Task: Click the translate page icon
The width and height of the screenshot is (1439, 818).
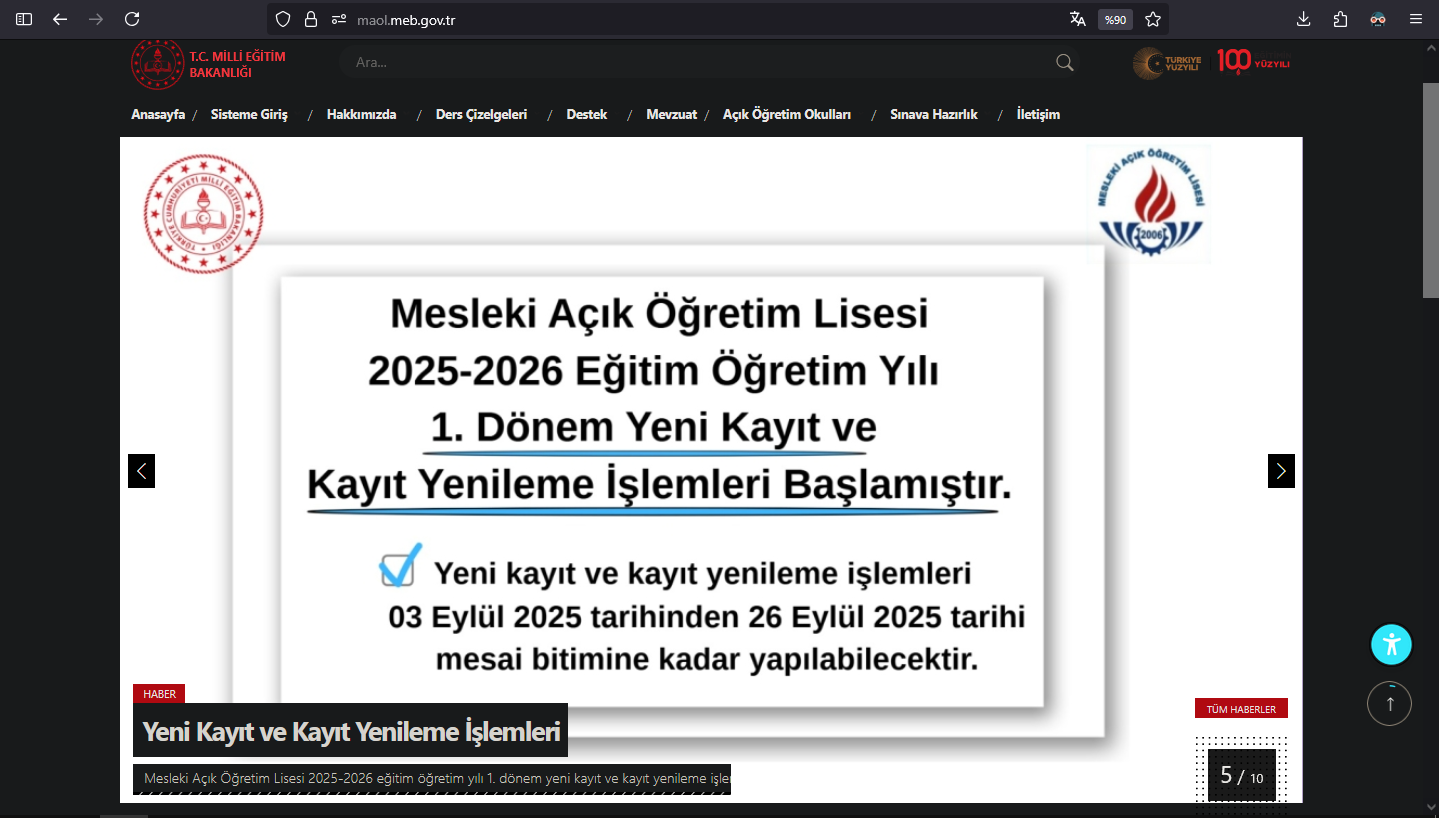Action: (1077, 19)
